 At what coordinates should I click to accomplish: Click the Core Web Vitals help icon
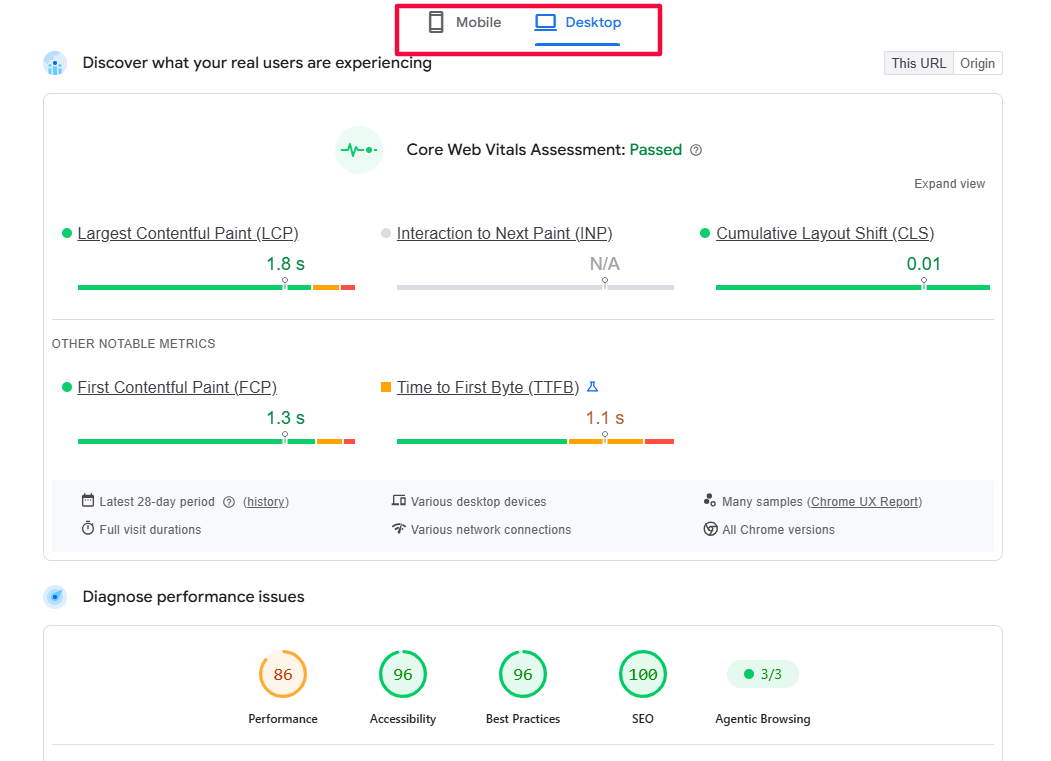coord(696,150)
